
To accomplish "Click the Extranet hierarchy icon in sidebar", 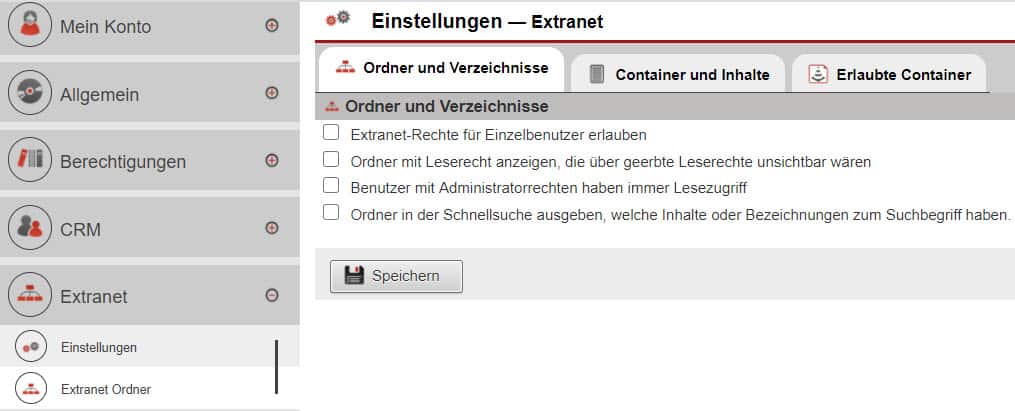I will pos(30,295).
